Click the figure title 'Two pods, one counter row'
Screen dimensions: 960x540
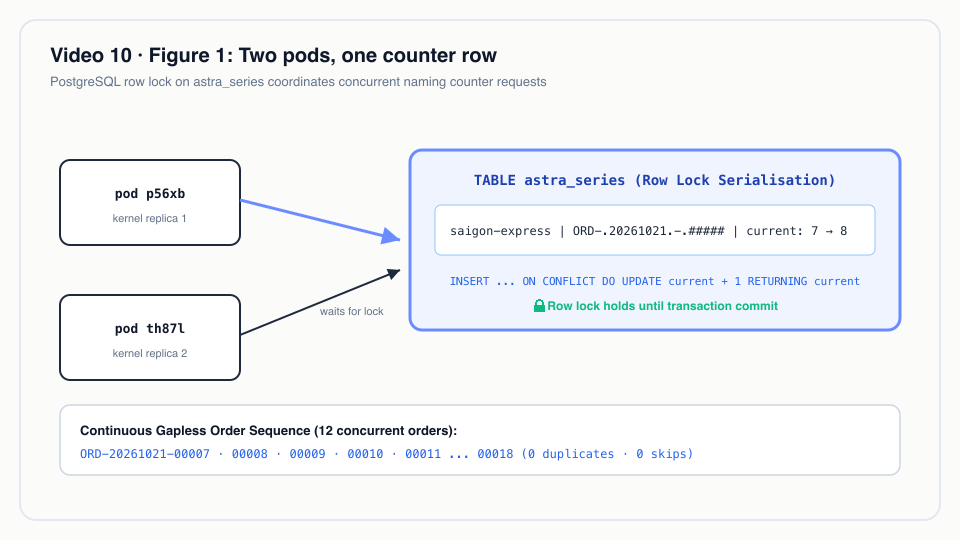[x=273, y=55]
